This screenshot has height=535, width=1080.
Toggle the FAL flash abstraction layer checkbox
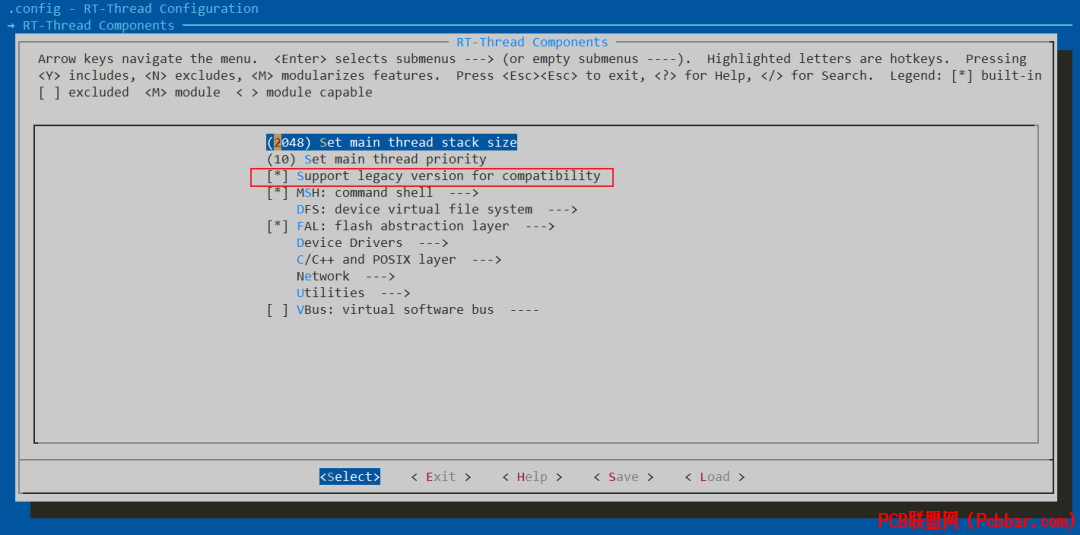278,226
